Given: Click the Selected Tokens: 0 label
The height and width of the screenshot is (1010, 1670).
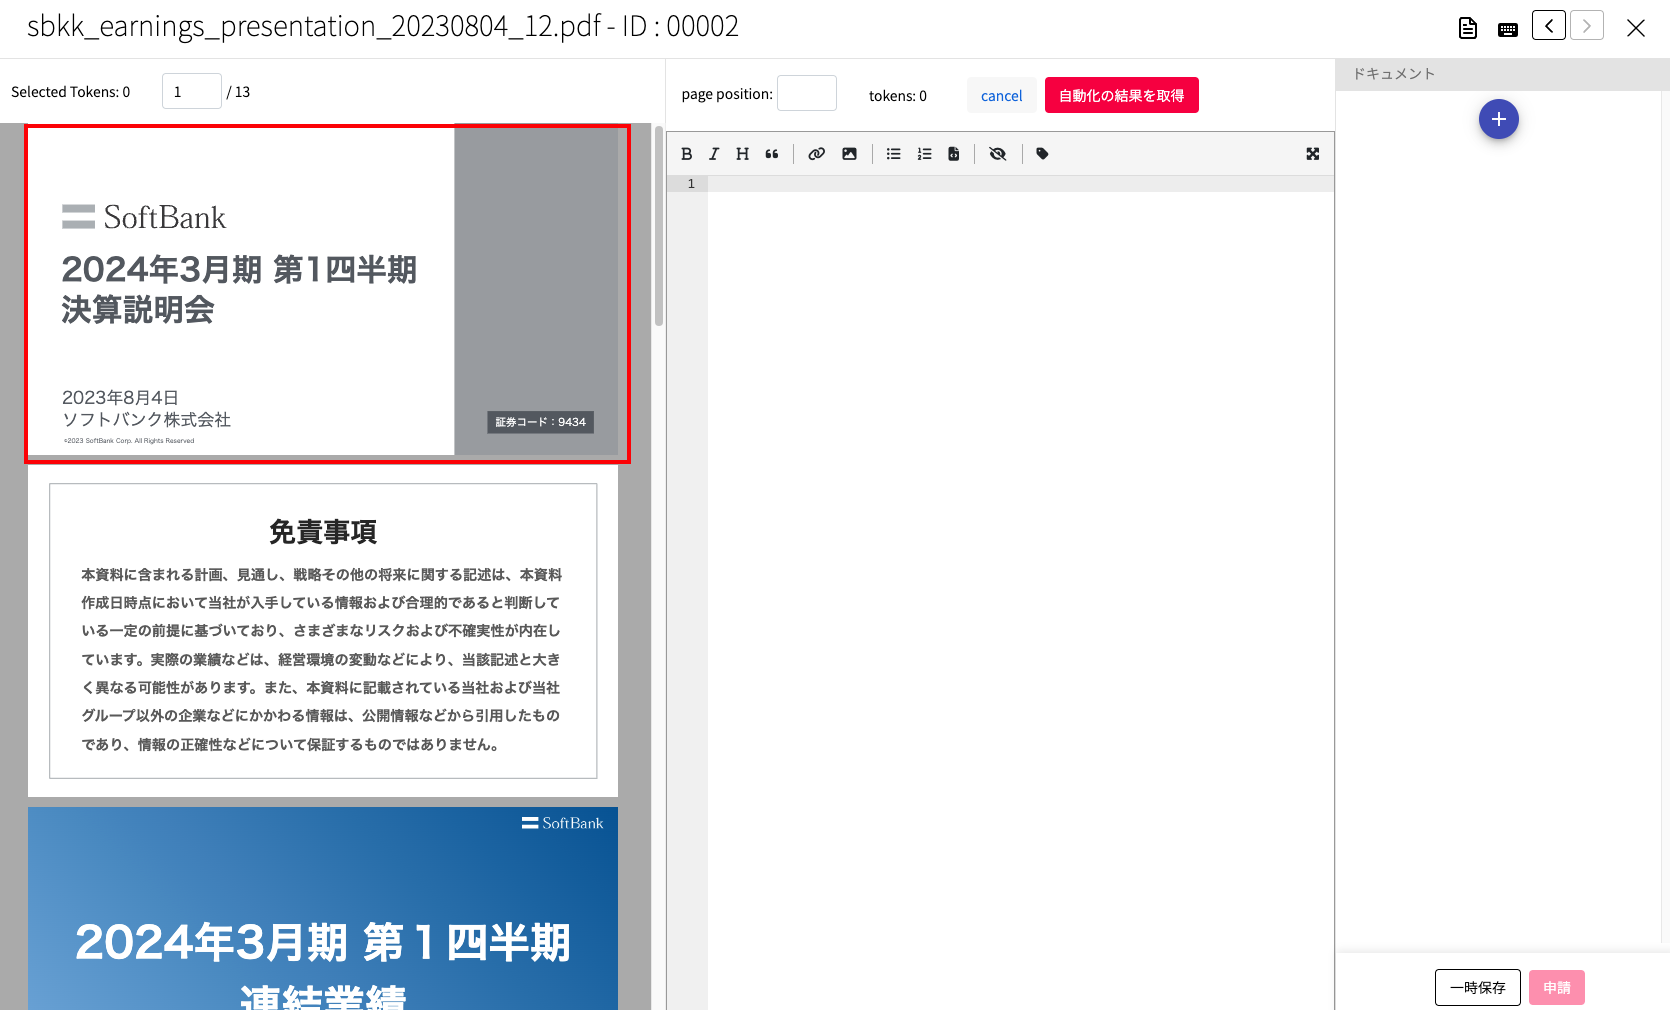Looking at the screenshot, I should click(x=71, y=92).
